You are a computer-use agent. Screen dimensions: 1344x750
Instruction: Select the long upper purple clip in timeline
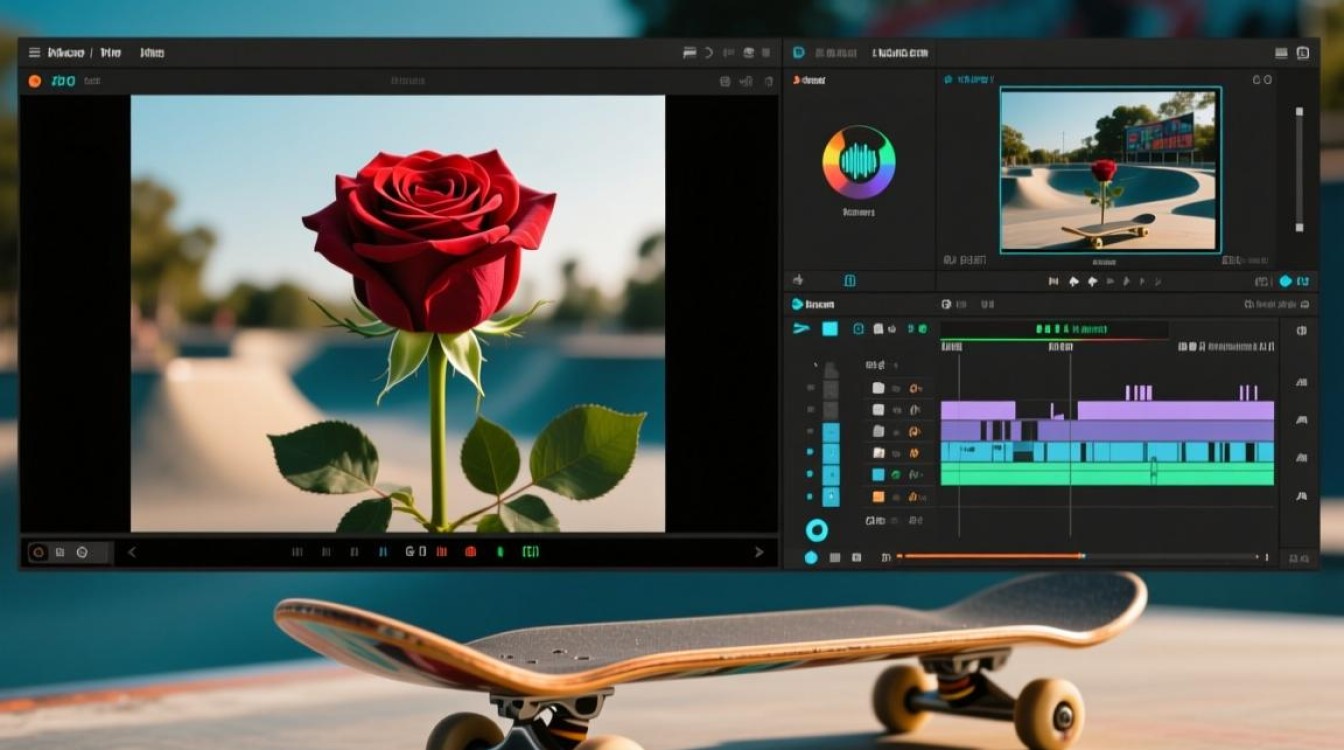point(1175,410)
